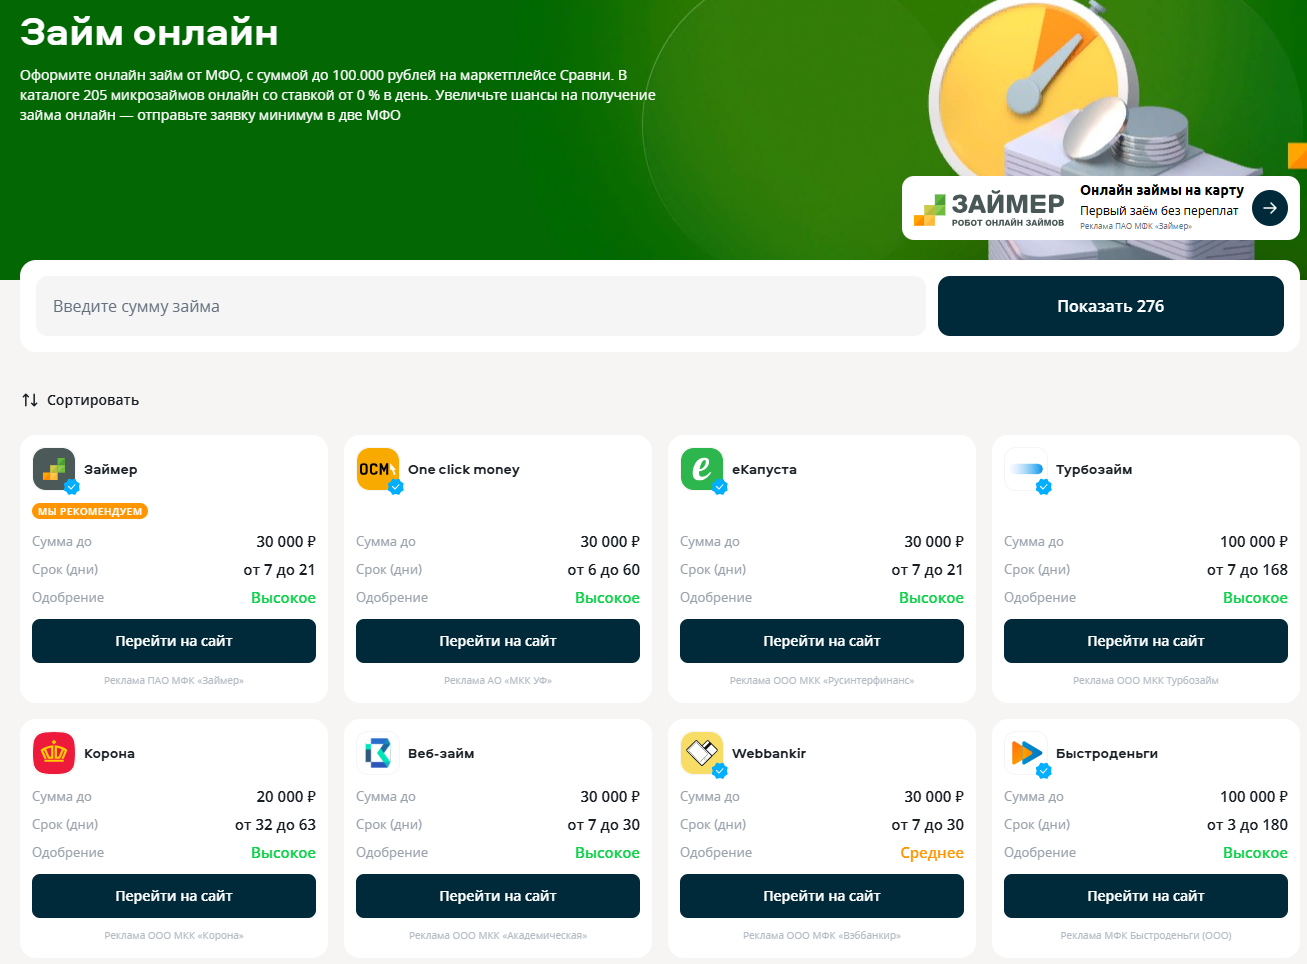Click the Веб-займ card title

pos(441,753)
